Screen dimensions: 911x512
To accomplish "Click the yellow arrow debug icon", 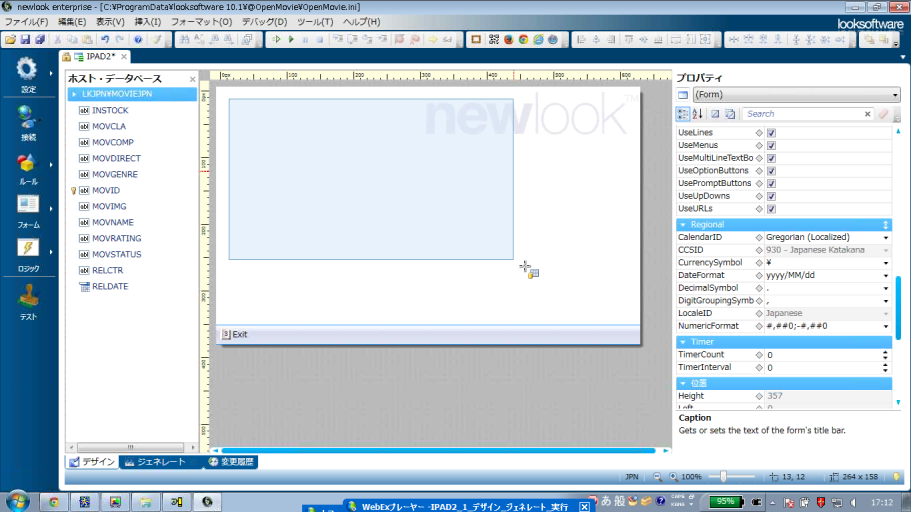I will [433, 40].
